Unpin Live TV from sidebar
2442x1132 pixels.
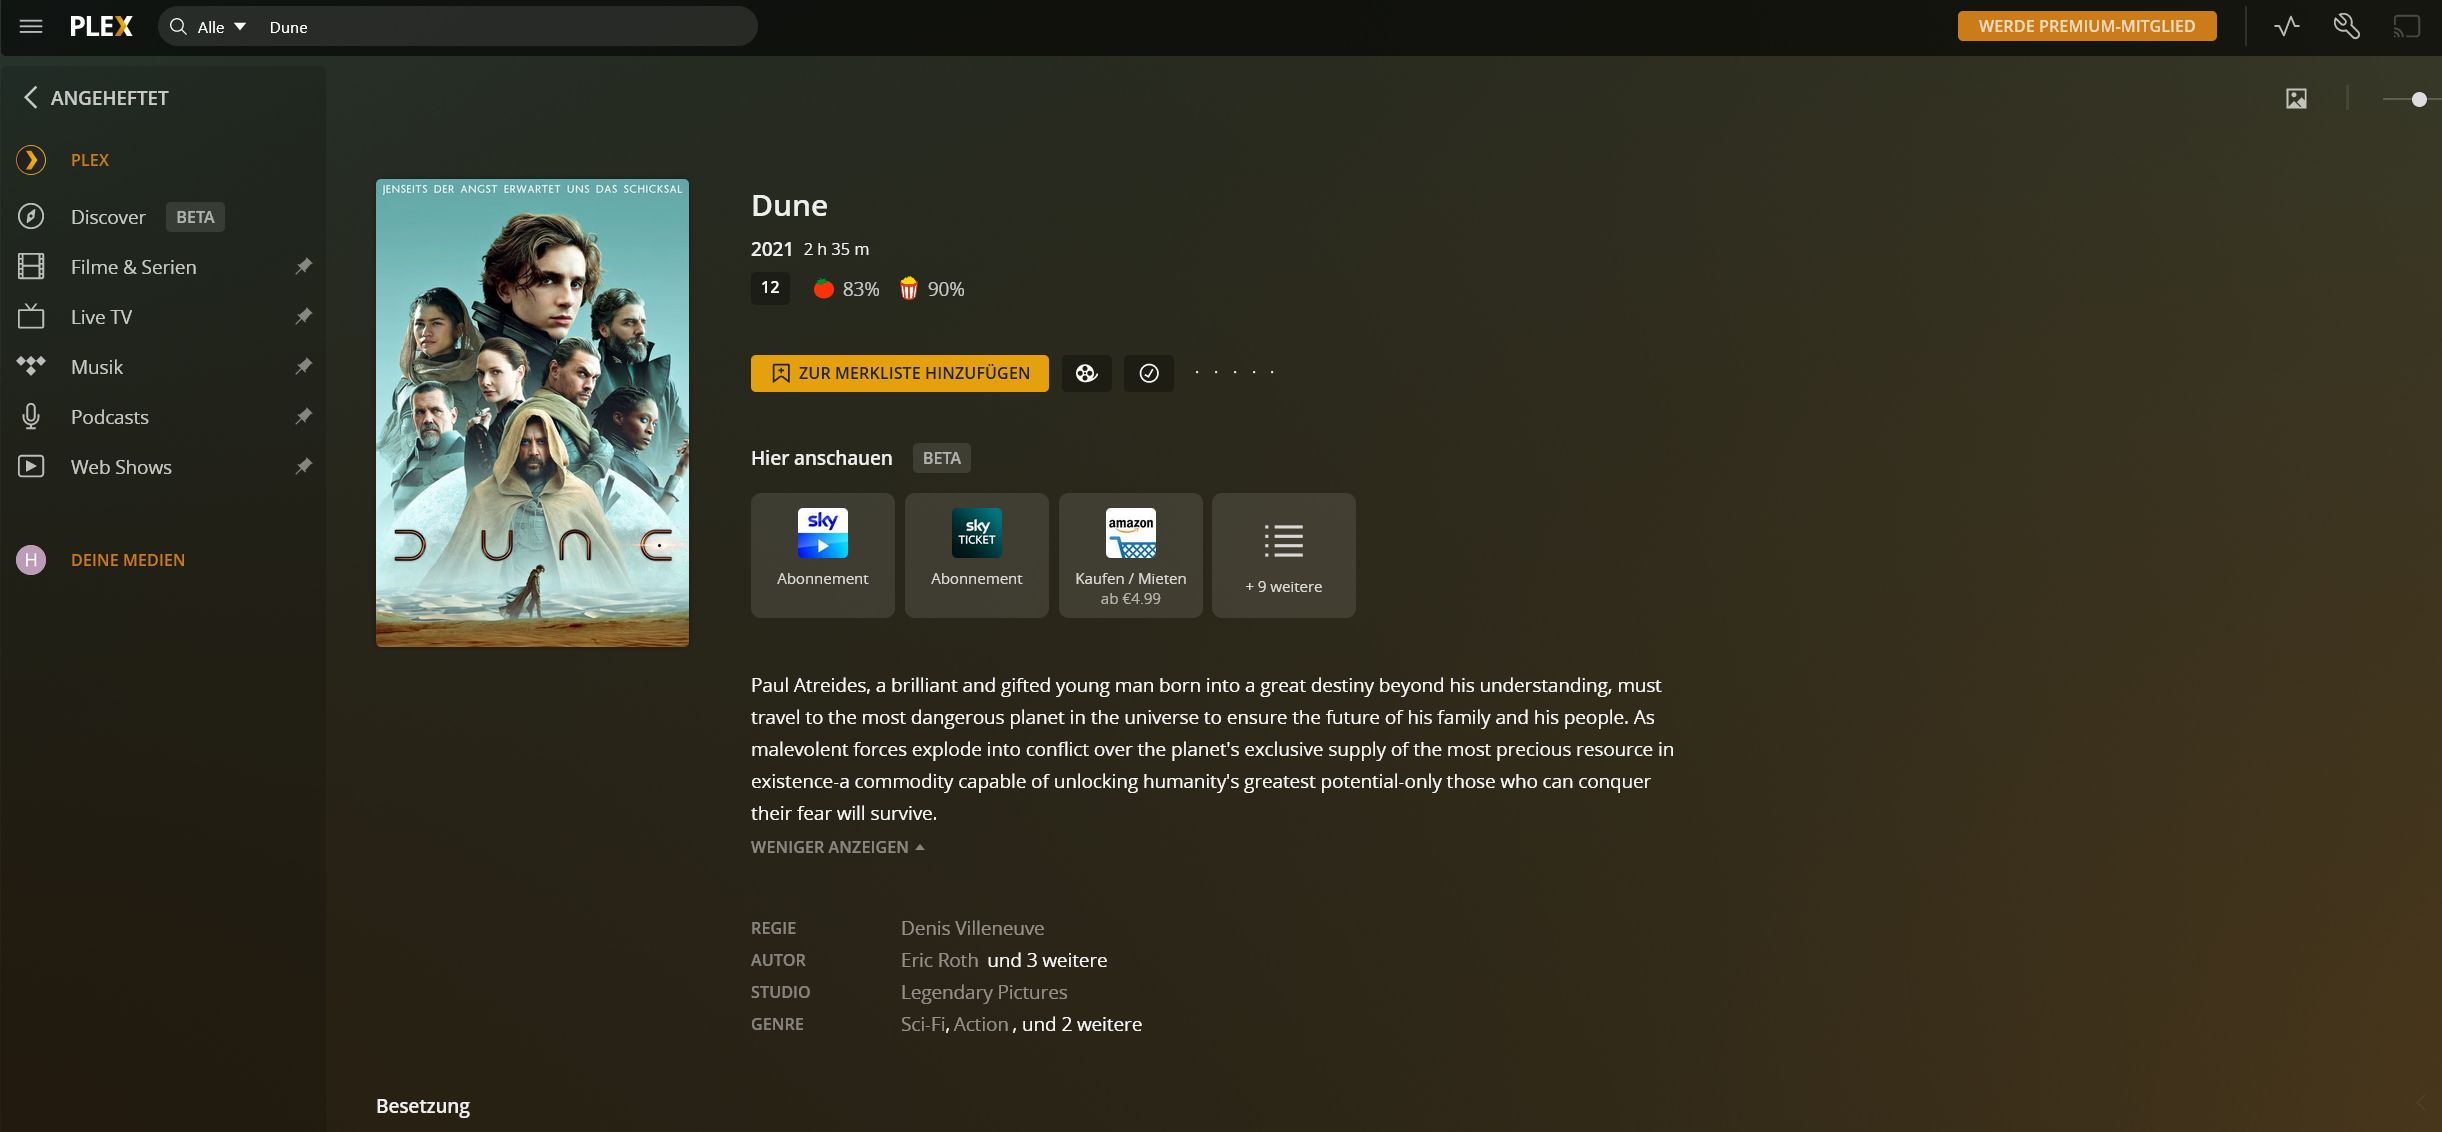tap(304, 316)
